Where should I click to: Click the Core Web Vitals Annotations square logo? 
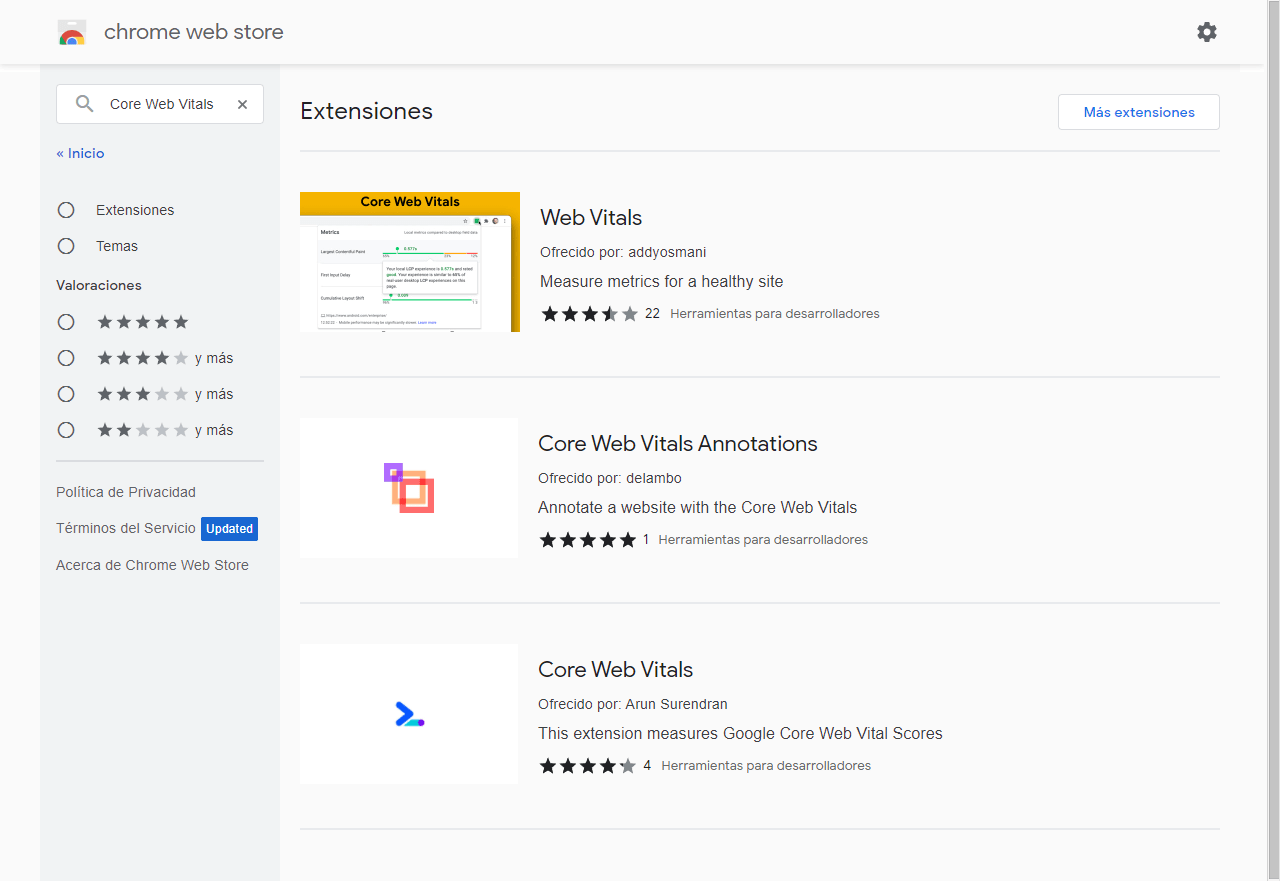(x=408, y=487)
